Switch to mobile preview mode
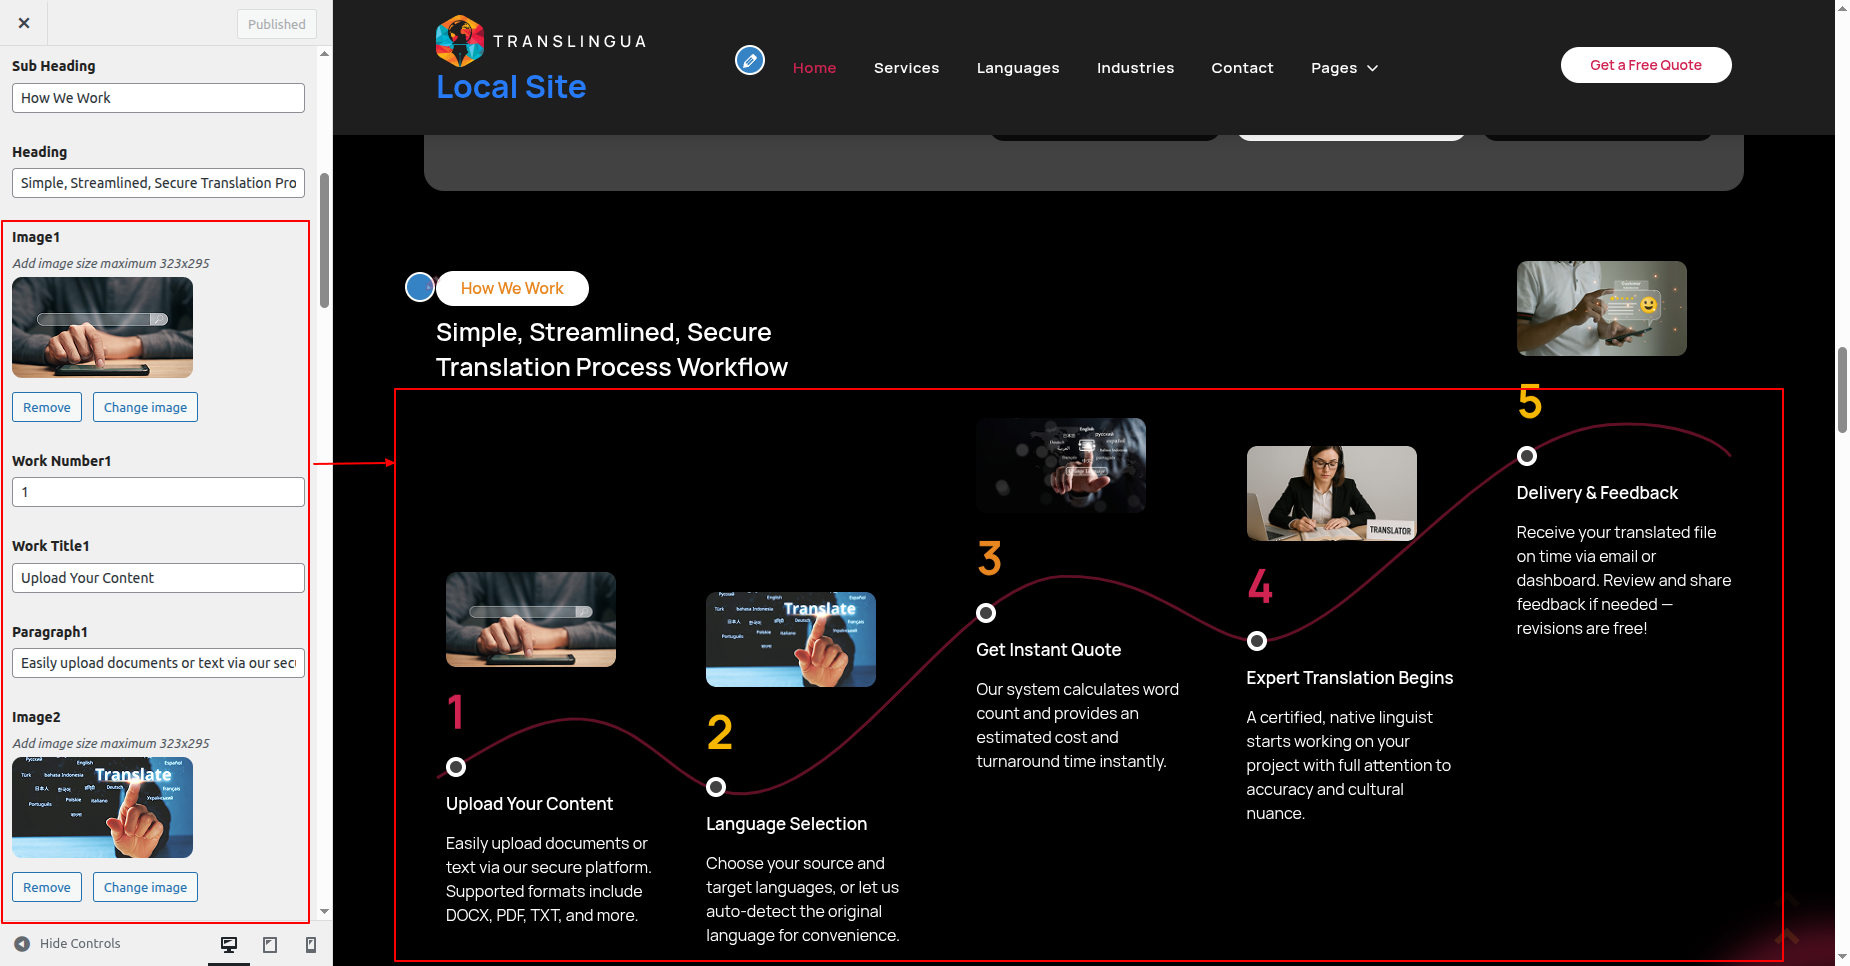This screenshot has width=1850, height=966. [311, 945]
